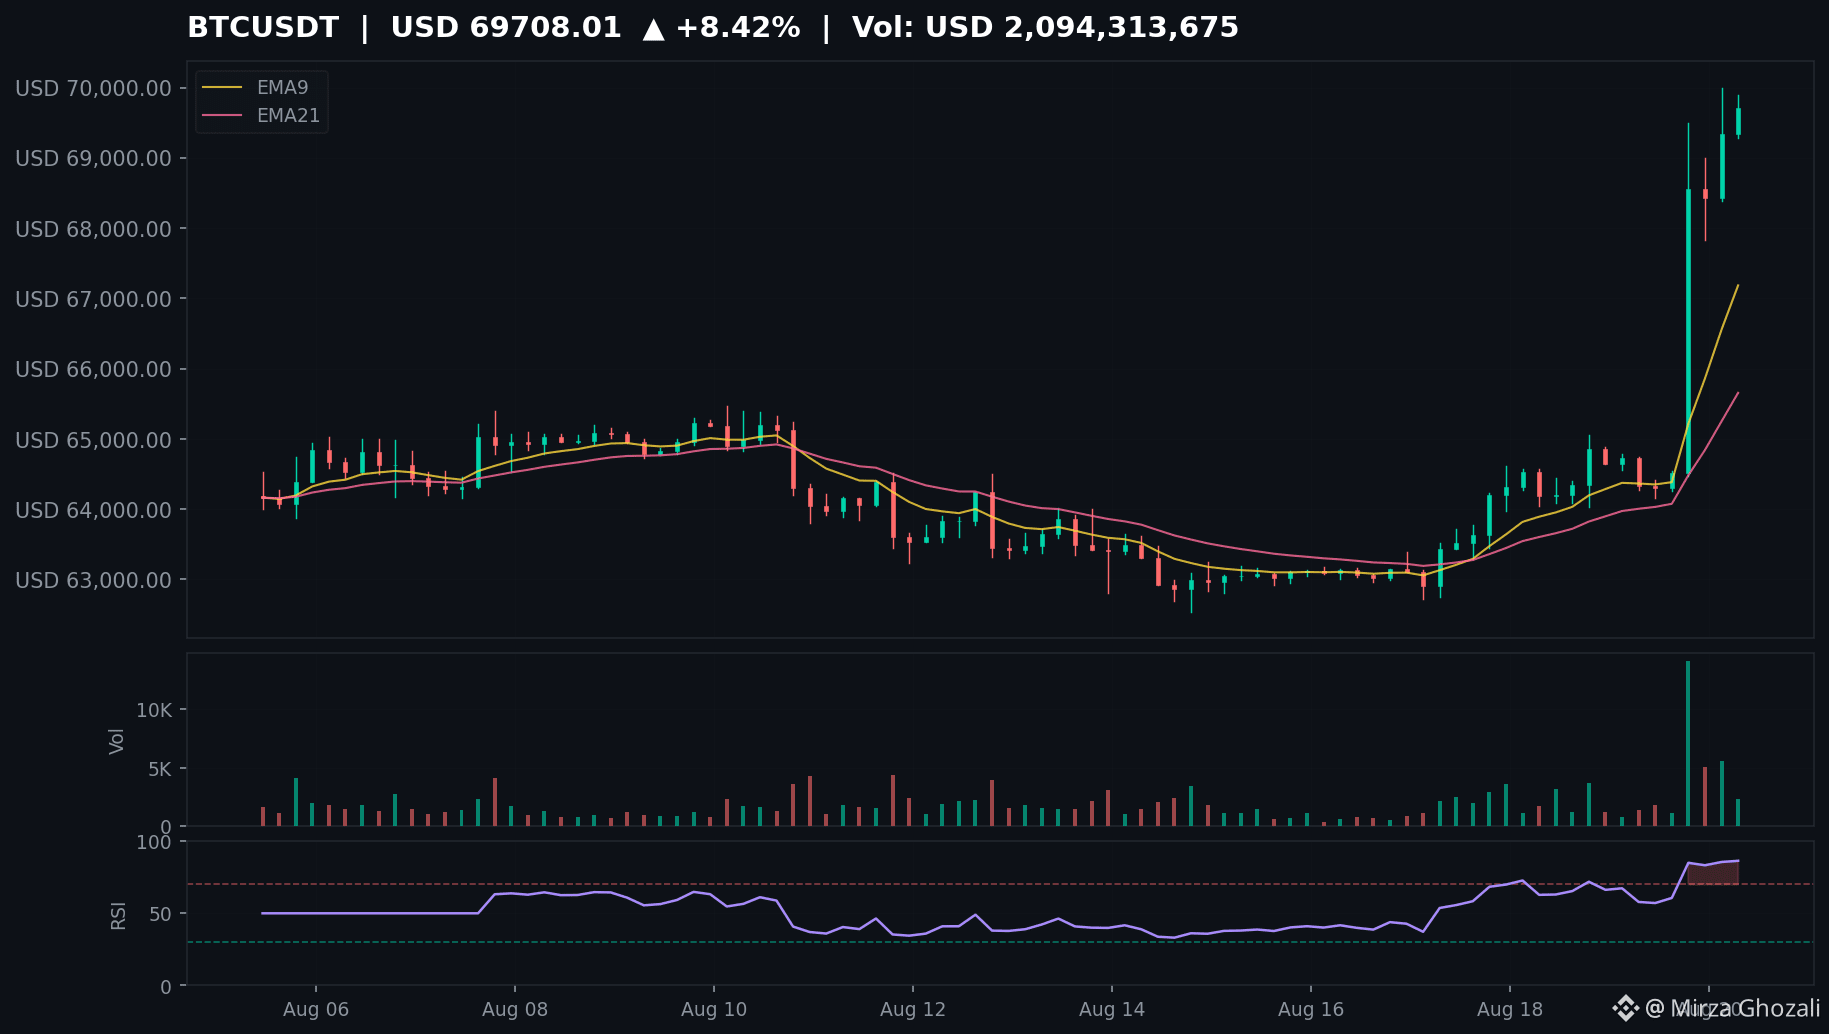
Task: Click the tallest green volume bar
Action: pyautogui.click(x=1688, y=743)
